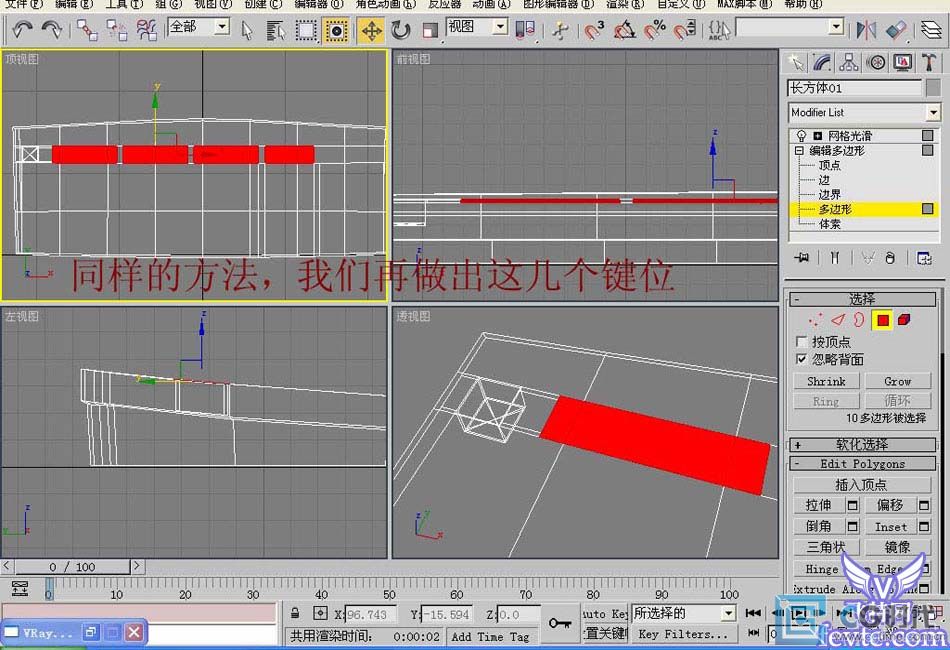Screen dimensions: 950x650
Task: Uncheck the 忽略背面 checkbox
Action: click(x=802, y=359)
